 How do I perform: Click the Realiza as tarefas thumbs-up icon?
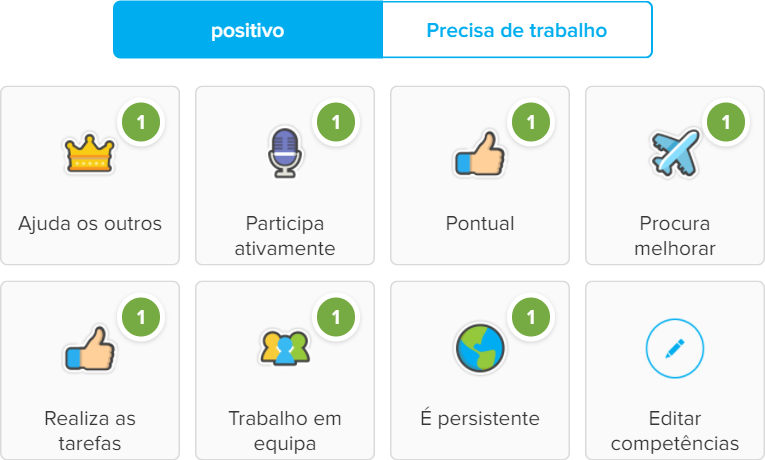(90, 349)
